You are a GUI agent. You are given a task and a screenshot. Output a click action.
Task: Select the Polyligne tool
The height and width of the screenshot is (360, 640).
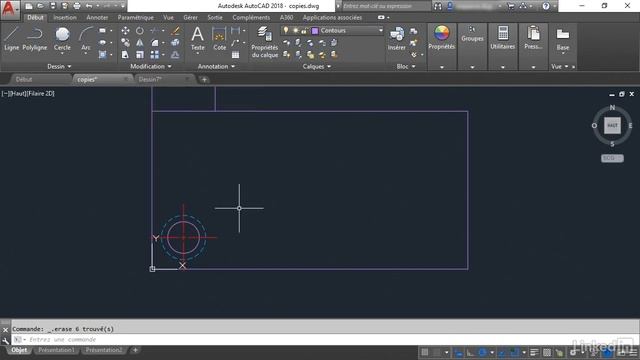(35, 39)
